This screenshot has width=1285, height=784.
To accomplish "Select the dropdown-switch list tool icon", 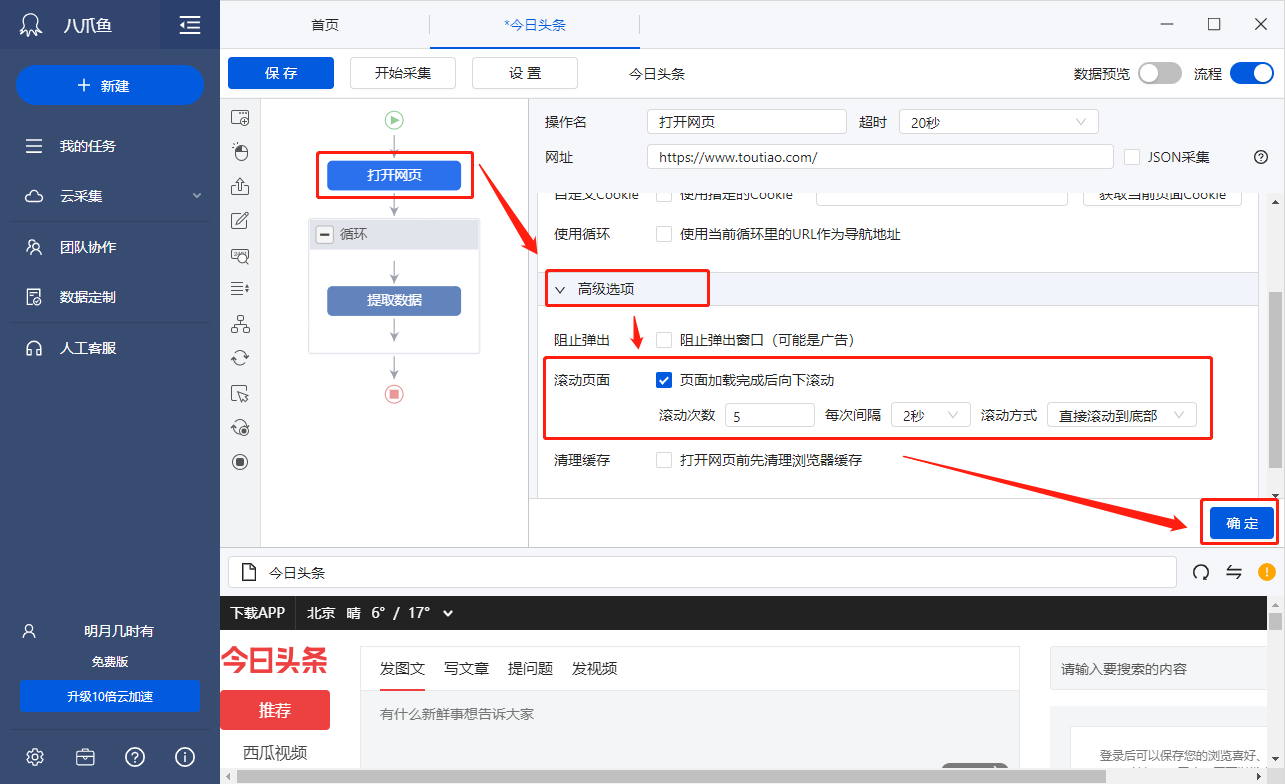I will 240,289.
